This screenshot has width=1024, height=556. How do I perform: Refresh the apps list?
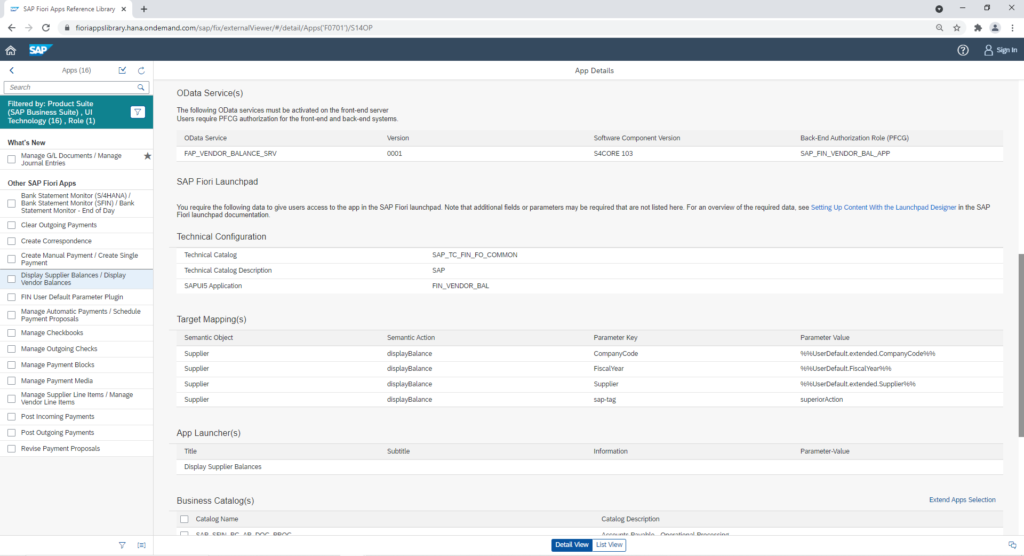(141, 71)
